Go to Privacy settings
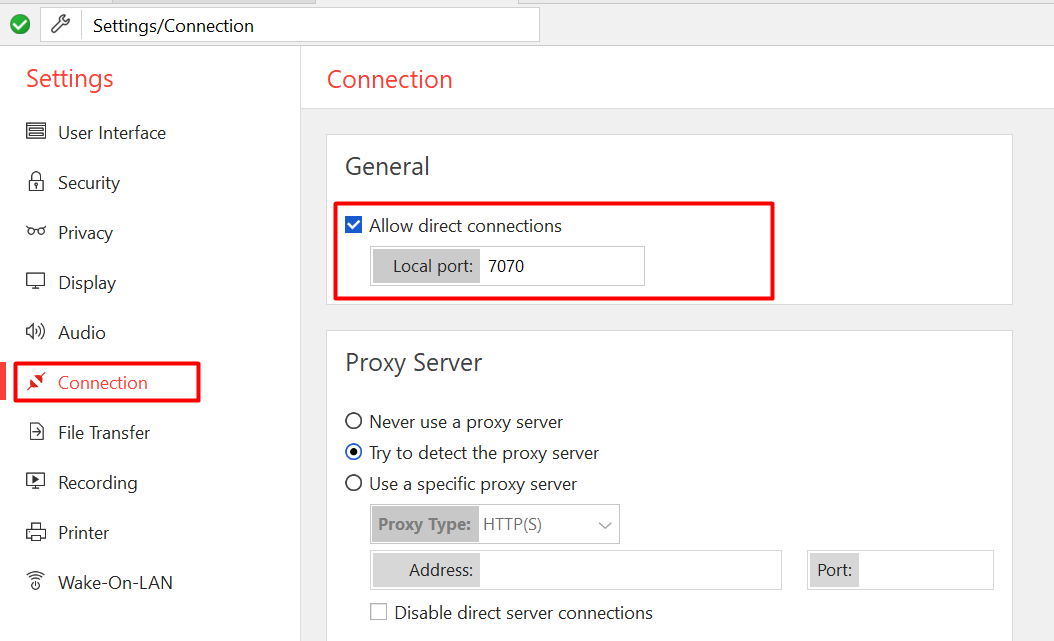Viewport: 1054px width, 641px height. coord(85,233)
